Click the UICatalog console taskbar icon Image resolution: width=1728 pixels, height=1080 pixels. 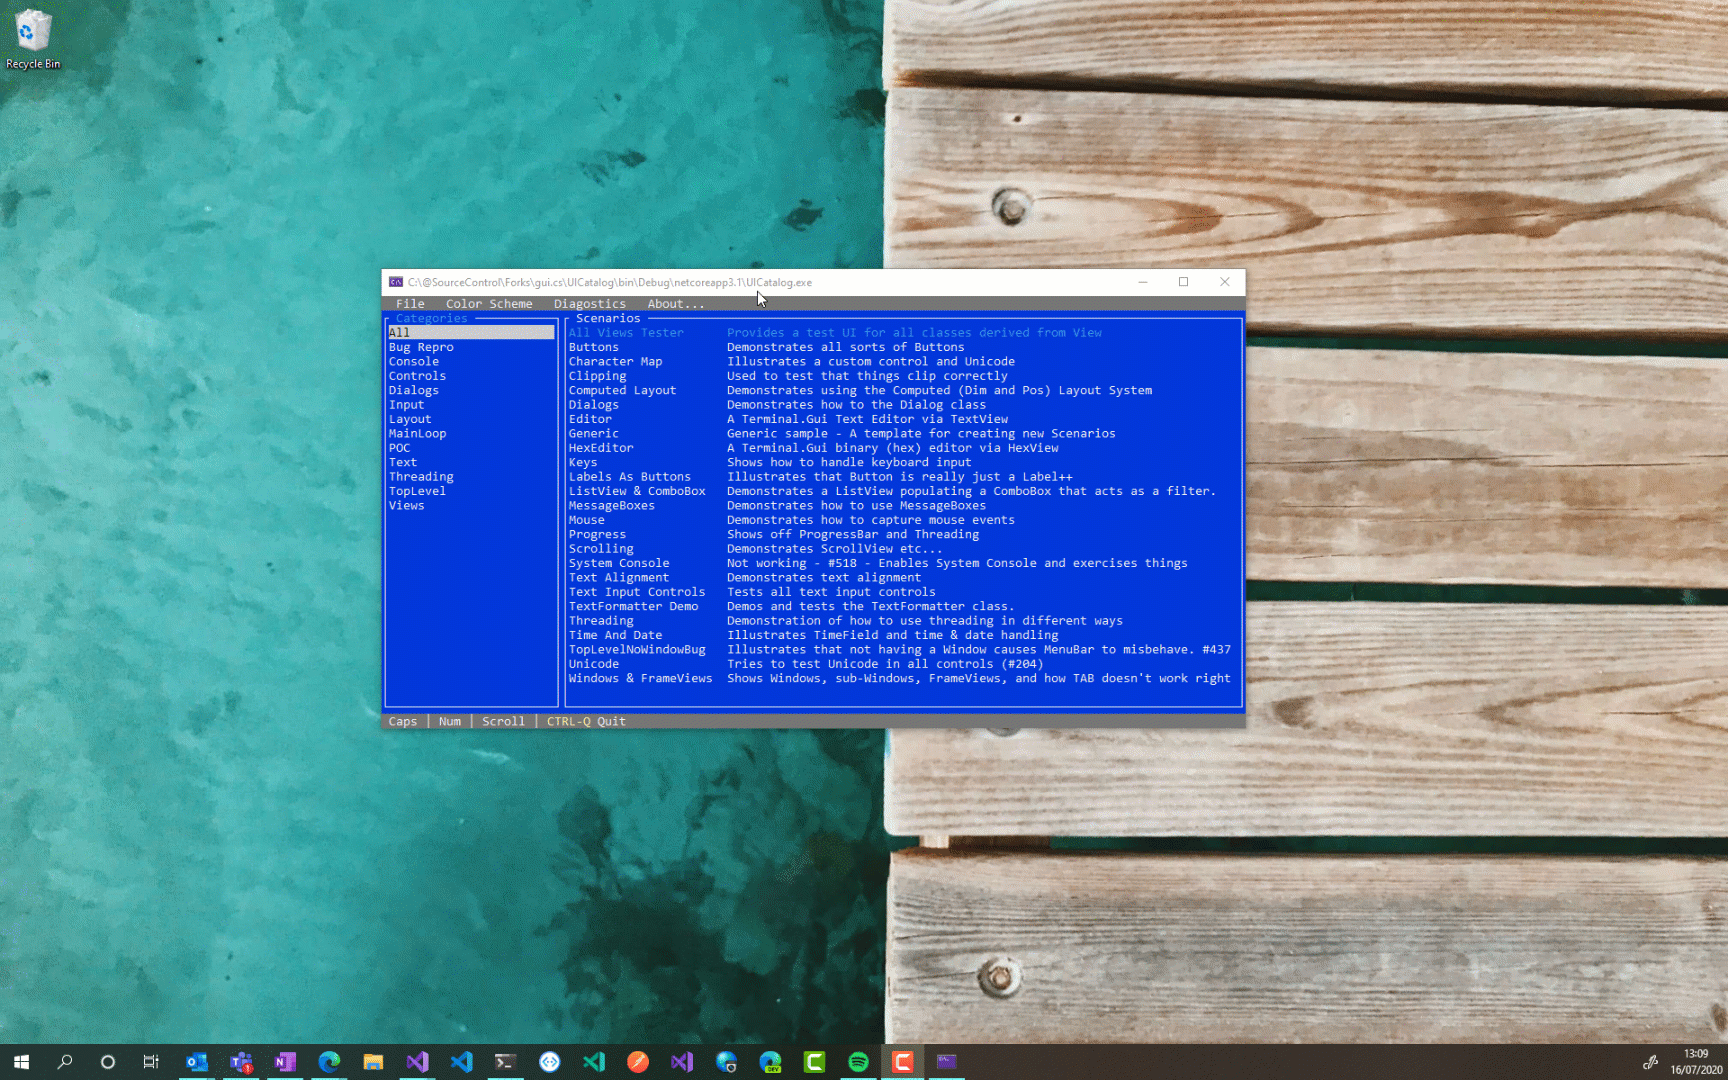click(946, 1062)
